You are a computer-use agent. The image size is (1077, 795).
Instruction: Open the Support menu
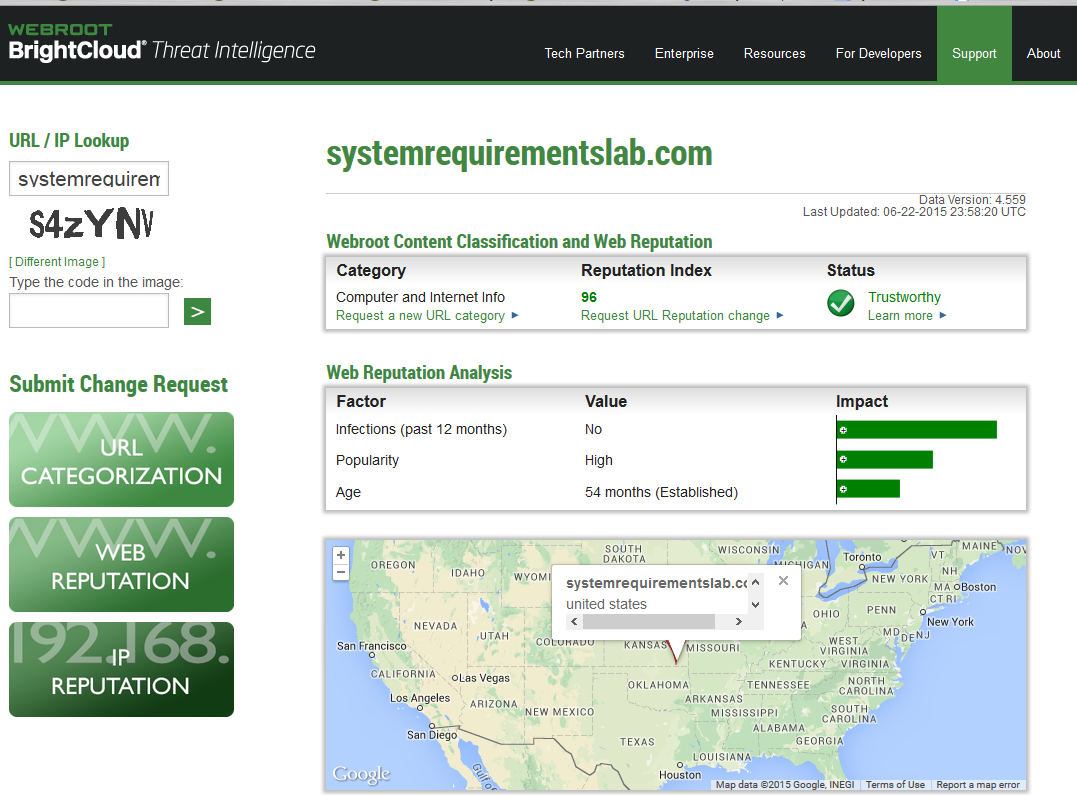974,54
